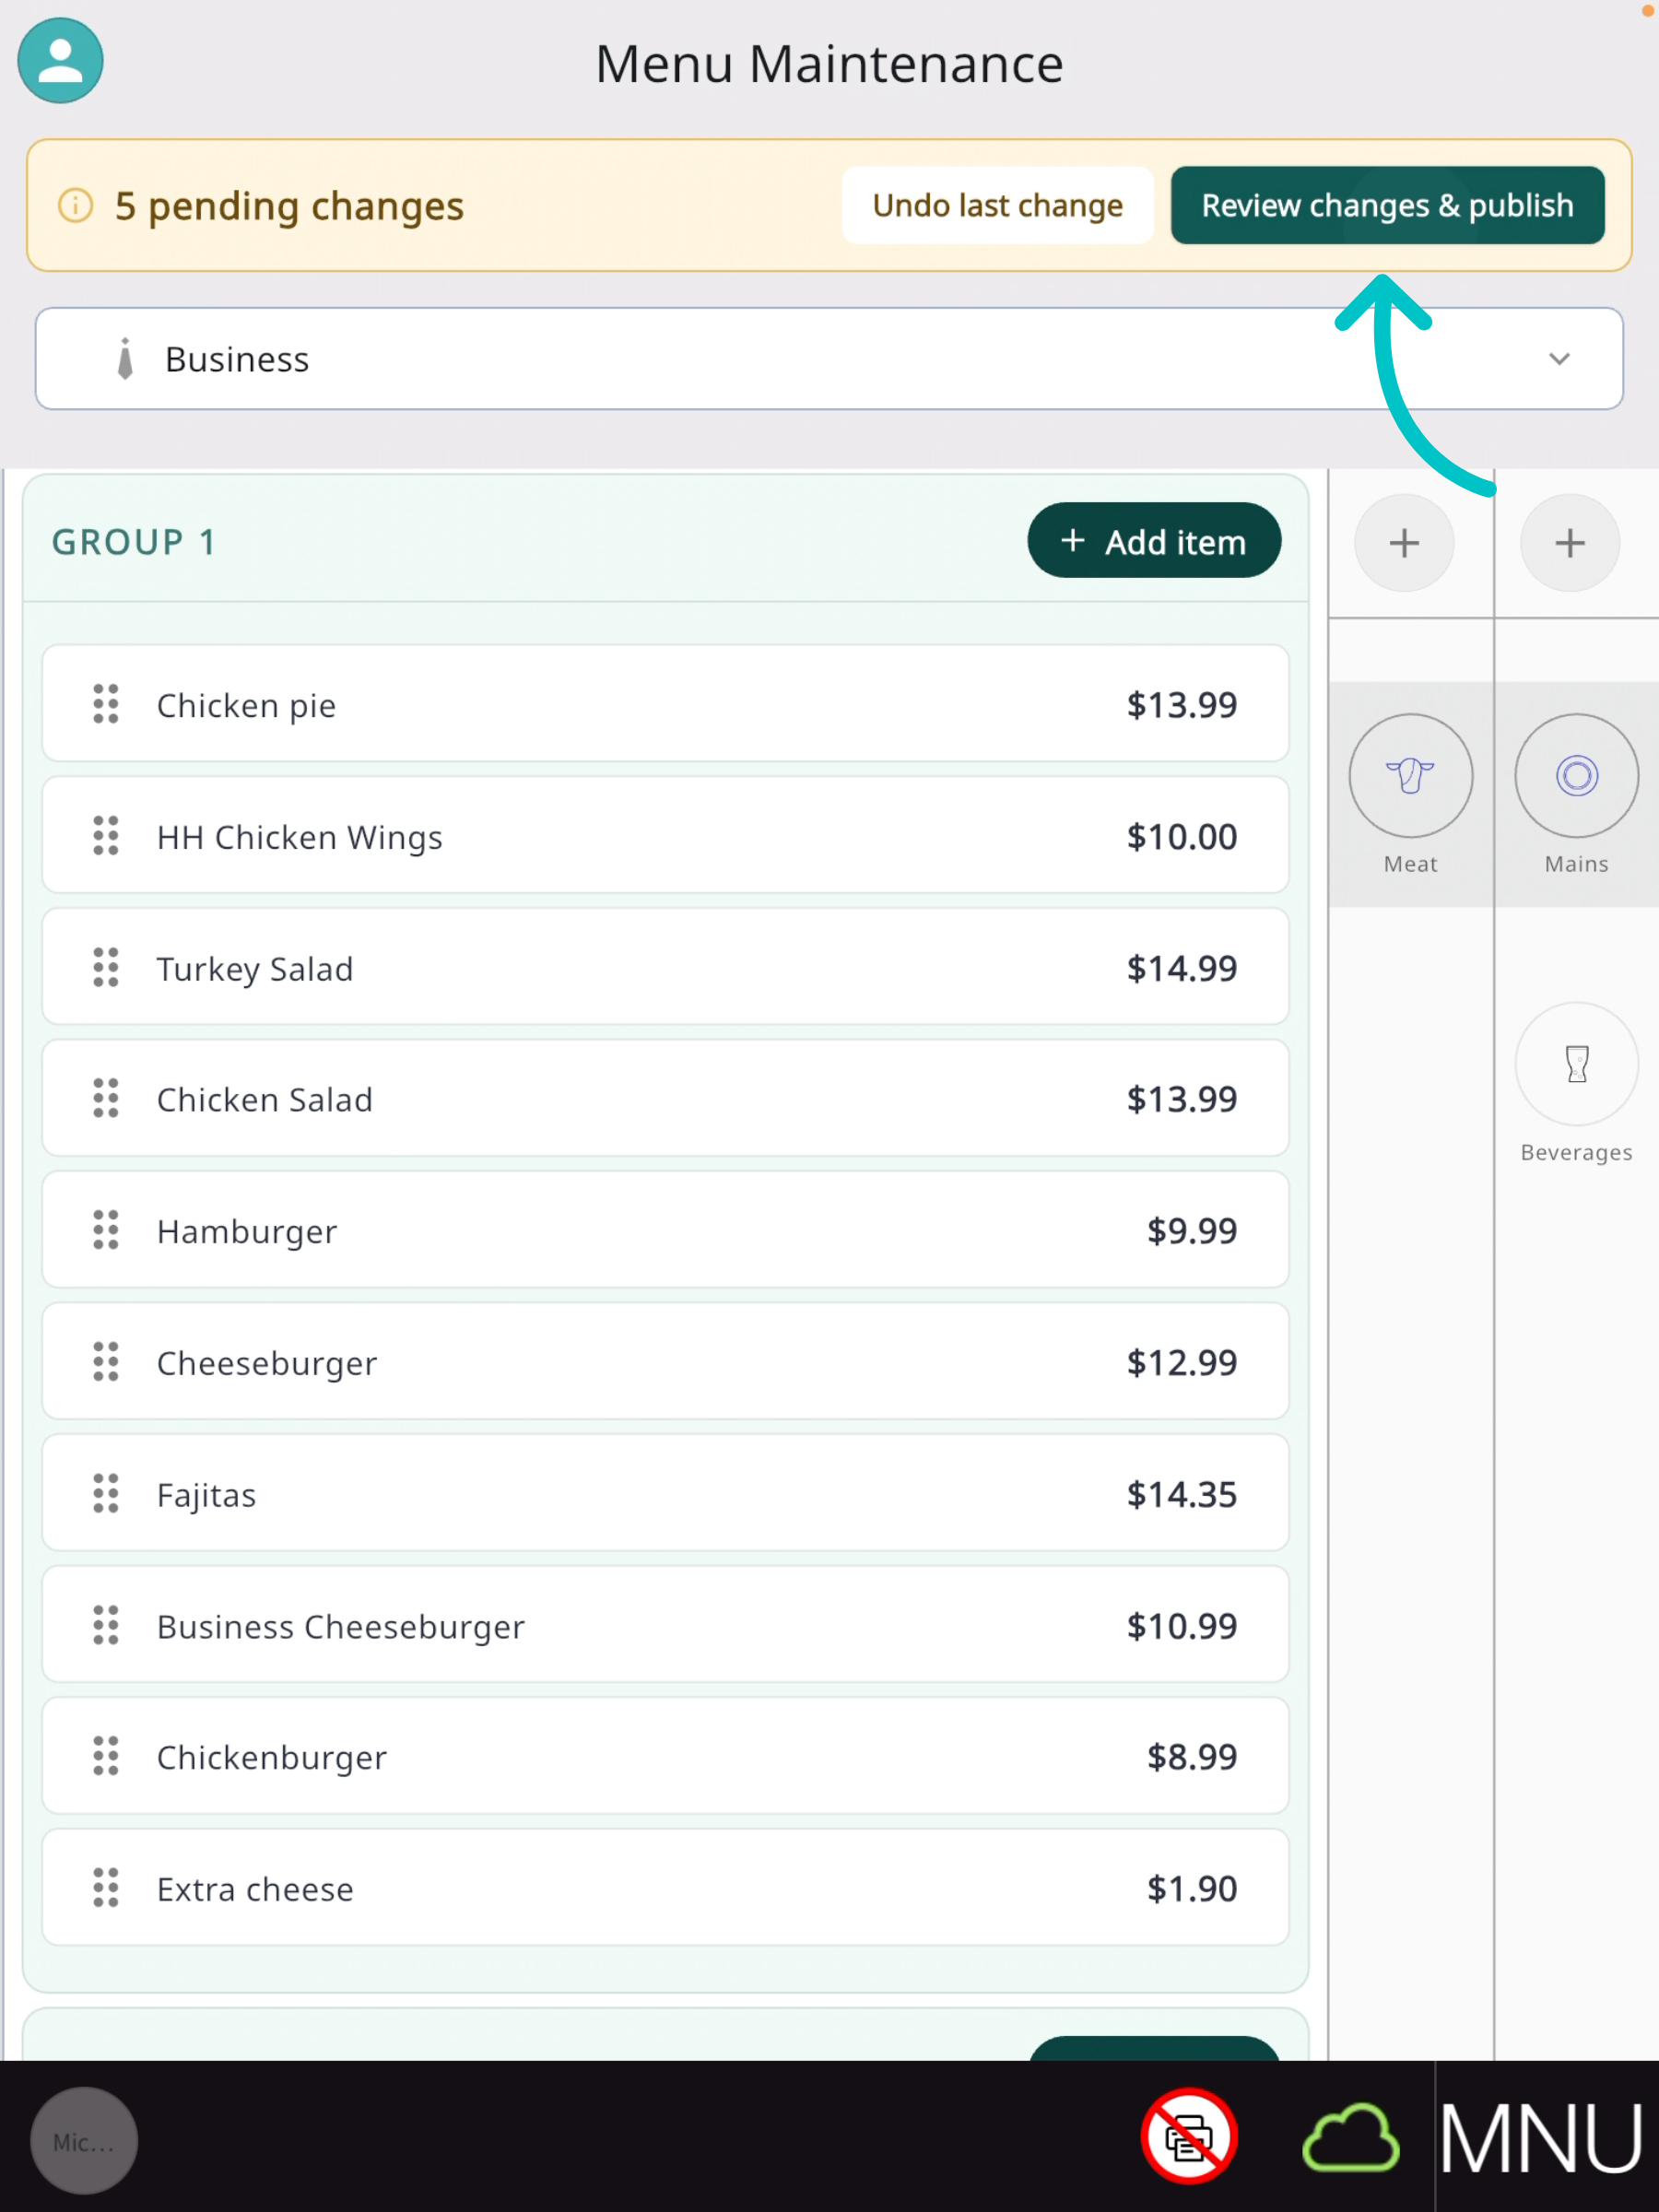Tap the green cloud sync icon
The height and width of the screenshot is (2212, 1659).
click(1350, 2138)
